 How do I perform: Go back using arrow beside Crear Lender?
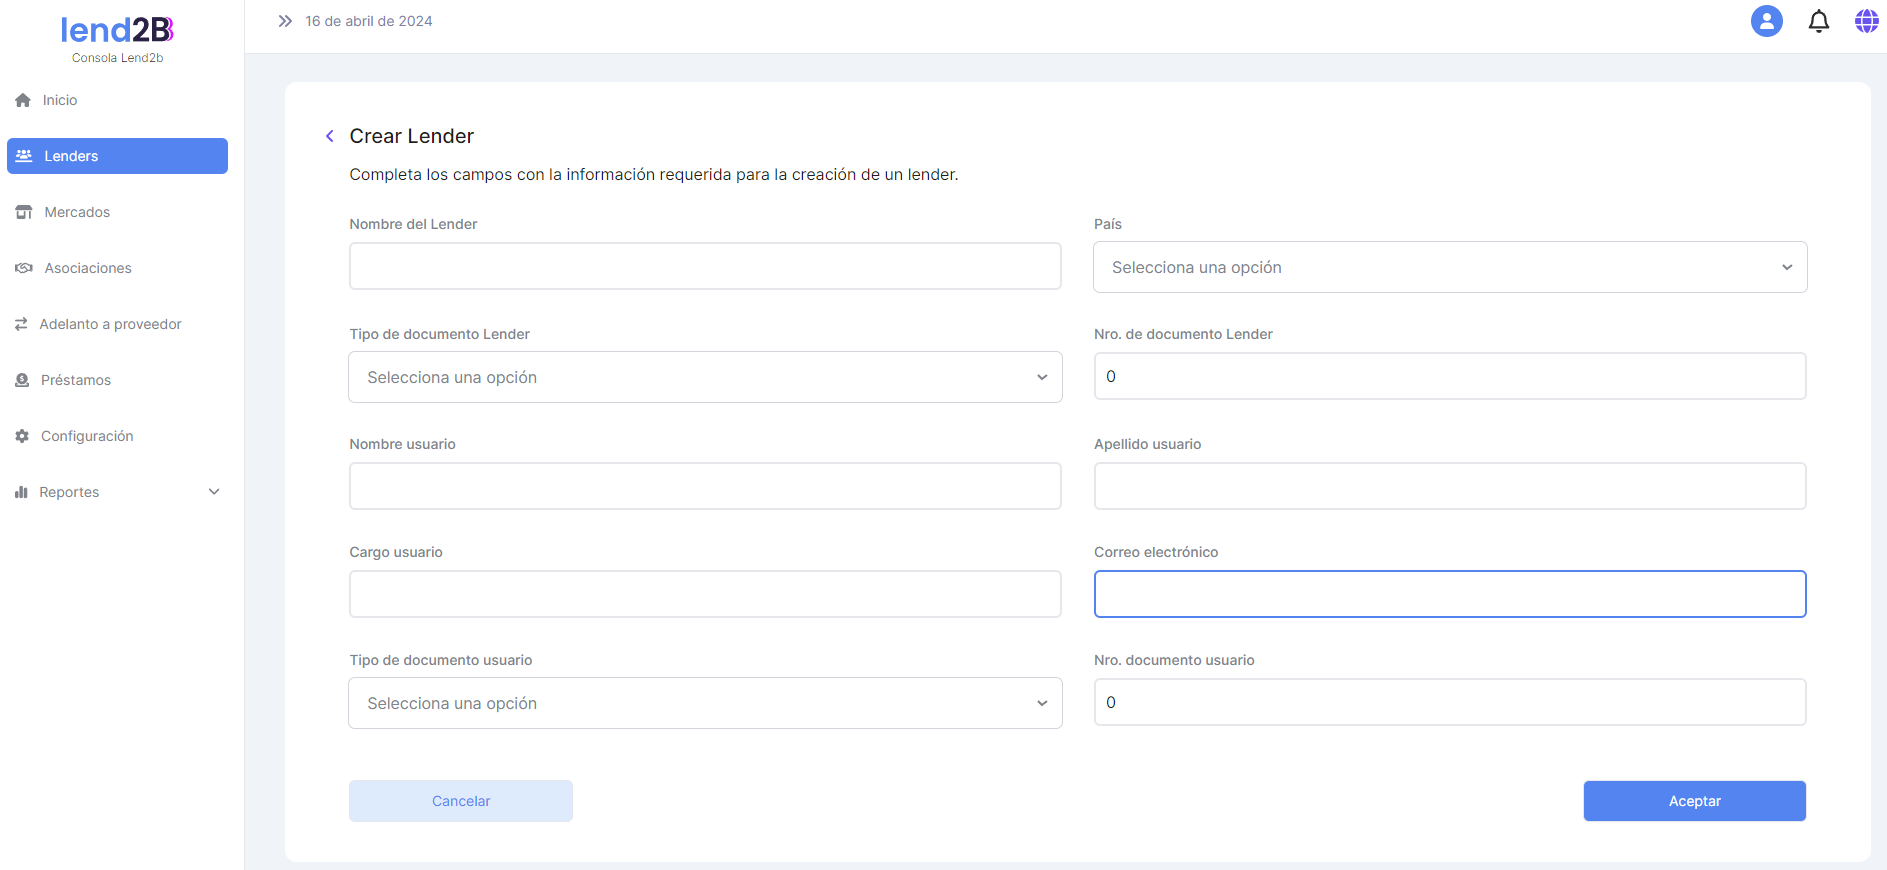(x=330, y=136)
